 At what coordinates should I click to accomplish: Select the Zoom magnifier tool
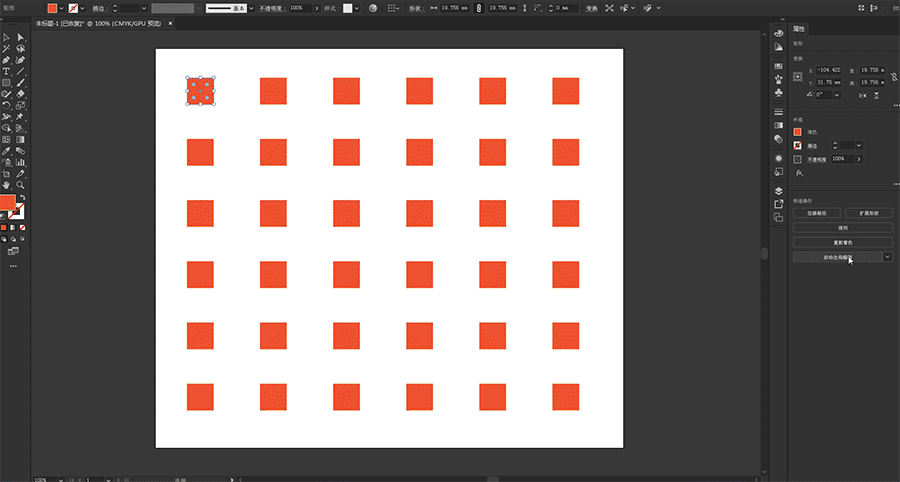pyautogui.click(x=20, y=185)
